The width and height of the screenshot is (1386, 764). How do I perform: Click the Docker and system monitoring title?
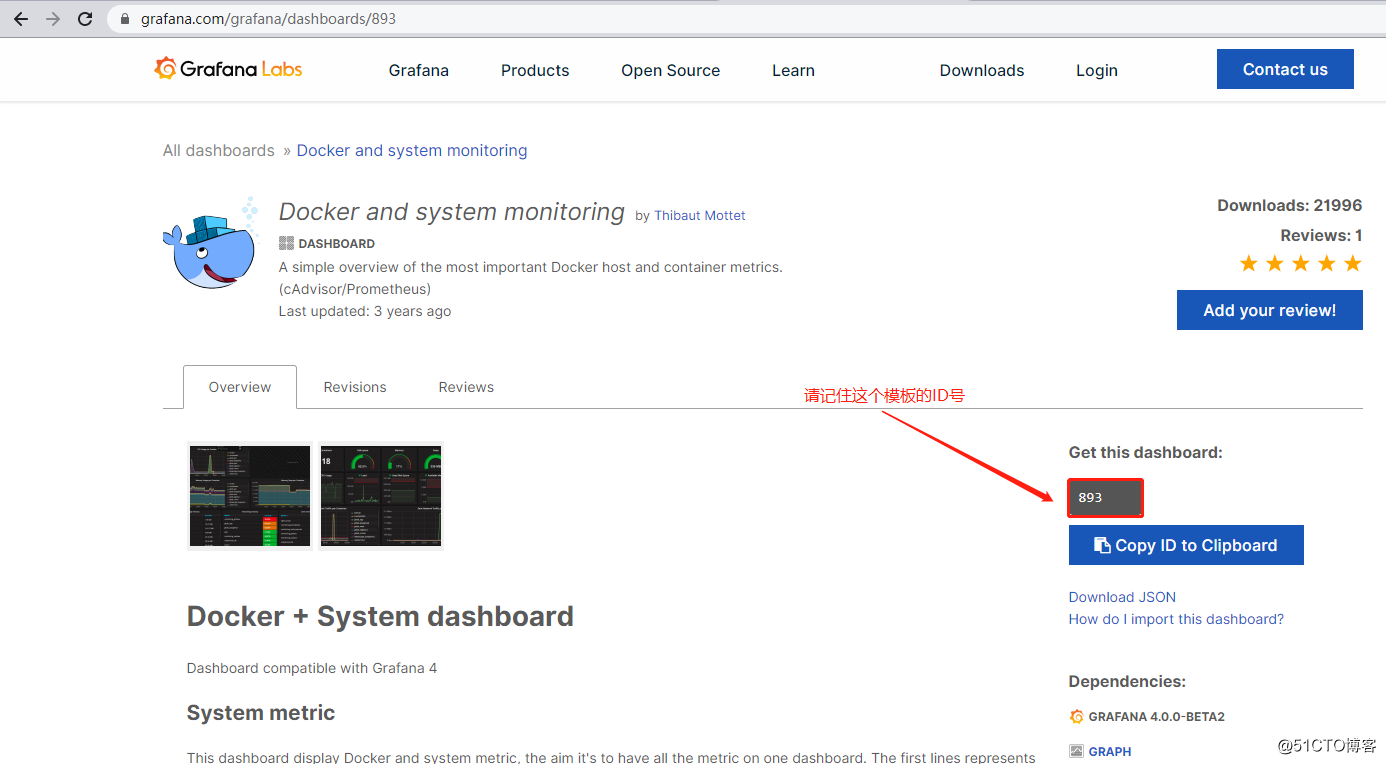coord(452,212)
